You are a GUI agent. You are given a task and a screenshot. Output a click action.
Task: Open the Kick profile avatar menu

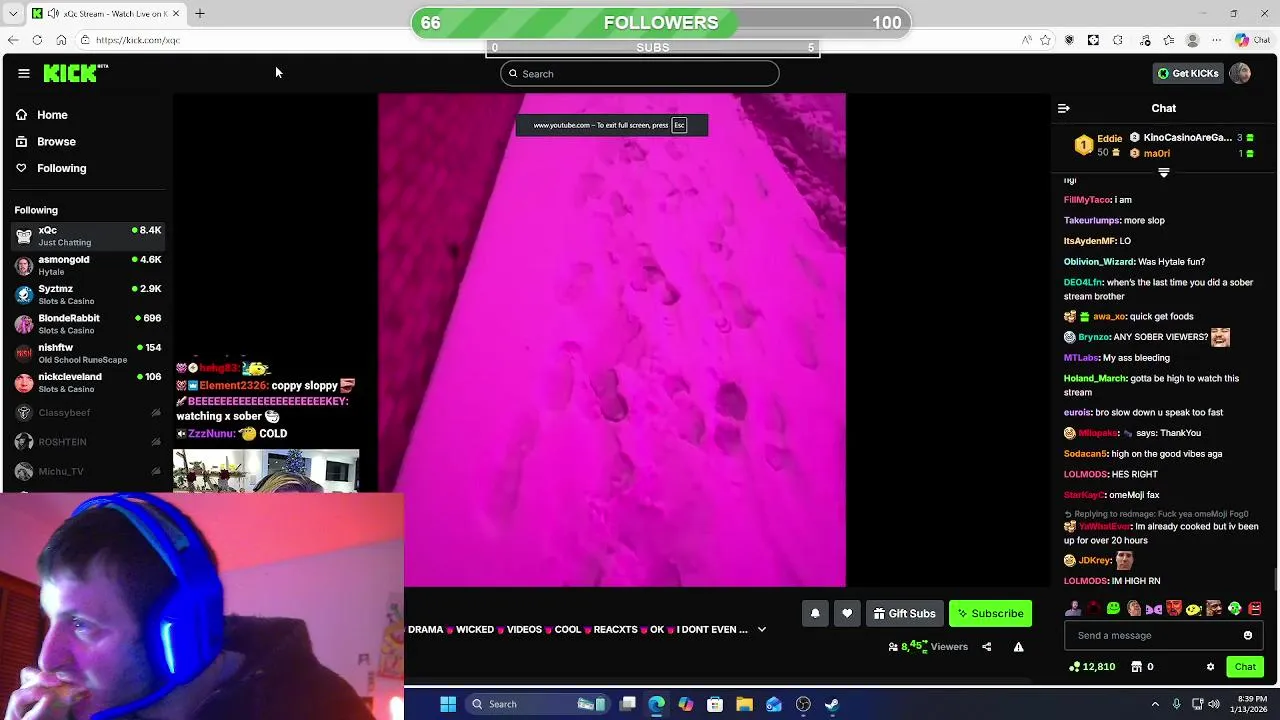1240,73
